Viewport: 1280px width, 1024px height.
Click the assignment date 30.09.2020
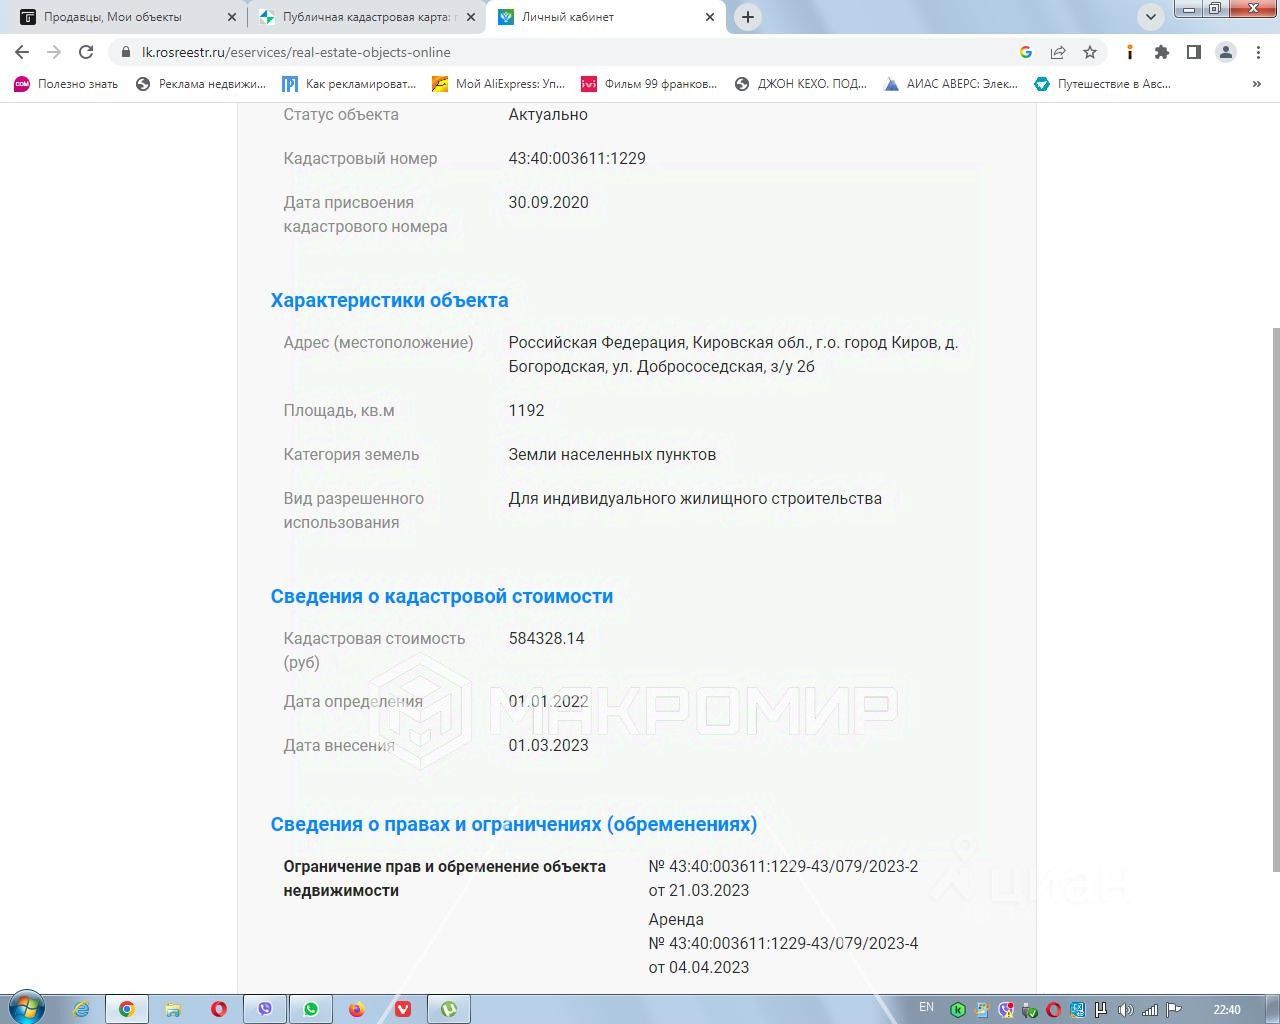click(x=548, y=202)
